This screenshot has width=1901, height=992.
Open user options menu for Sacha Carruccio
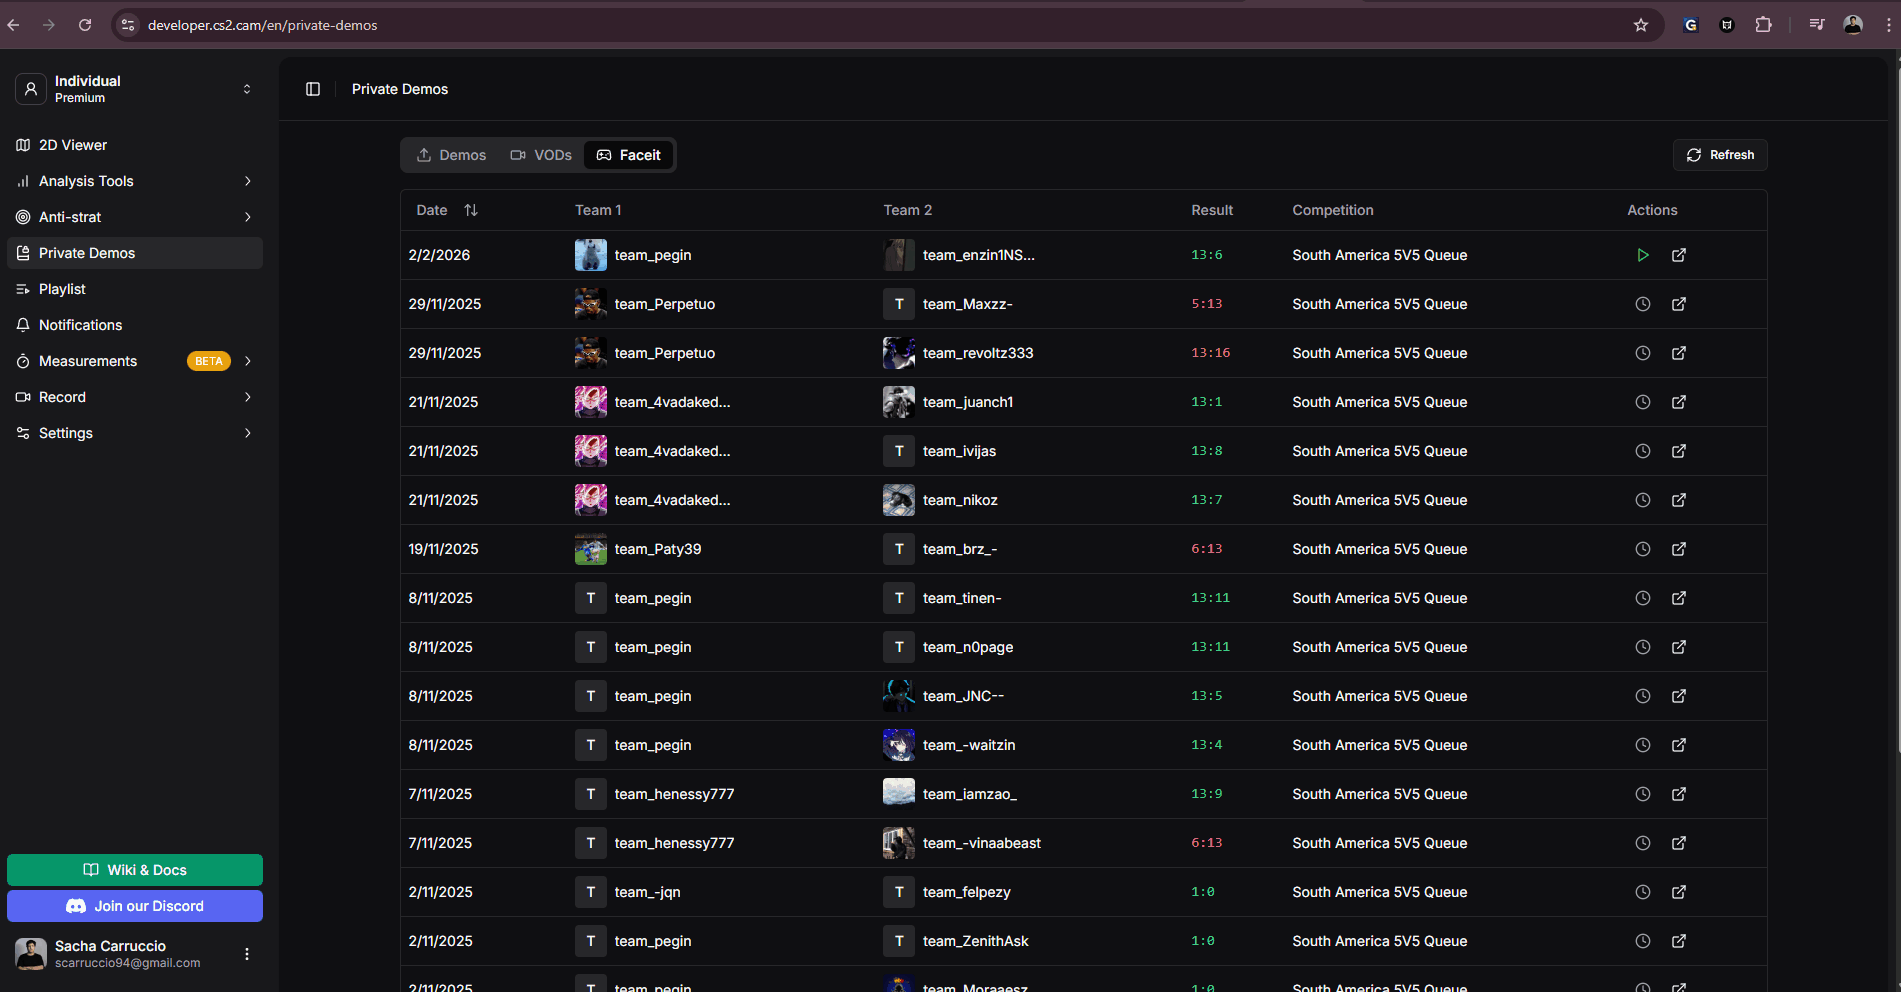[247, 954]
